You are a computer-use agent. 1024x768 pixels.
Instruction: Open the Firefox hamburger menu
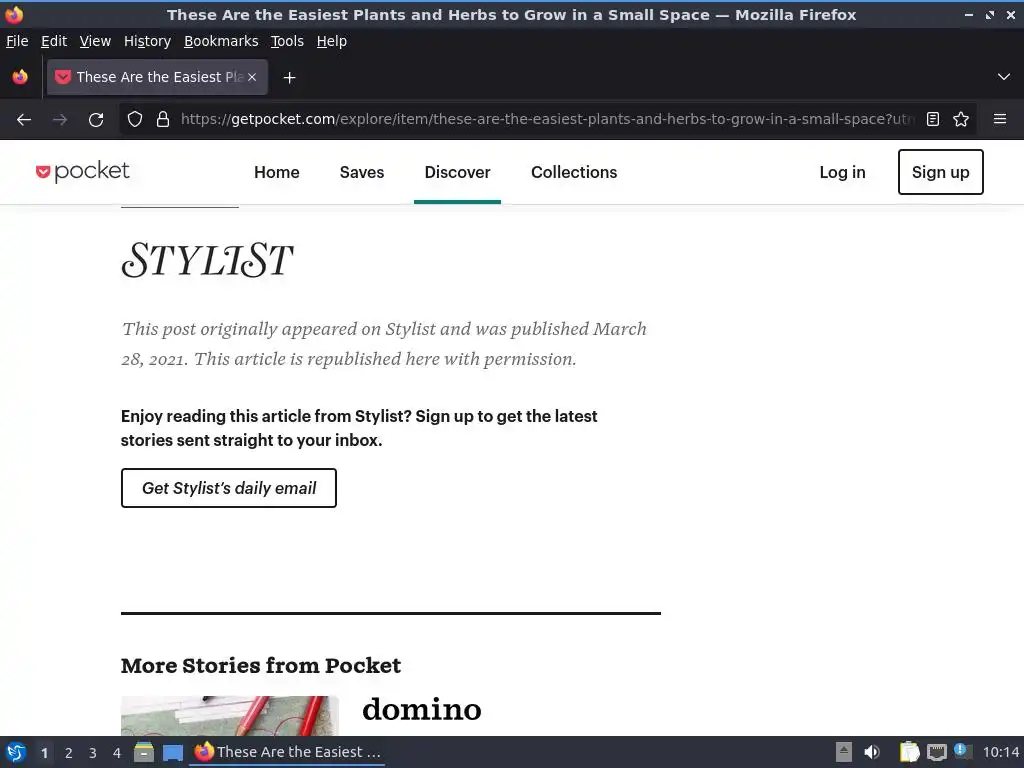click(999, 119)
